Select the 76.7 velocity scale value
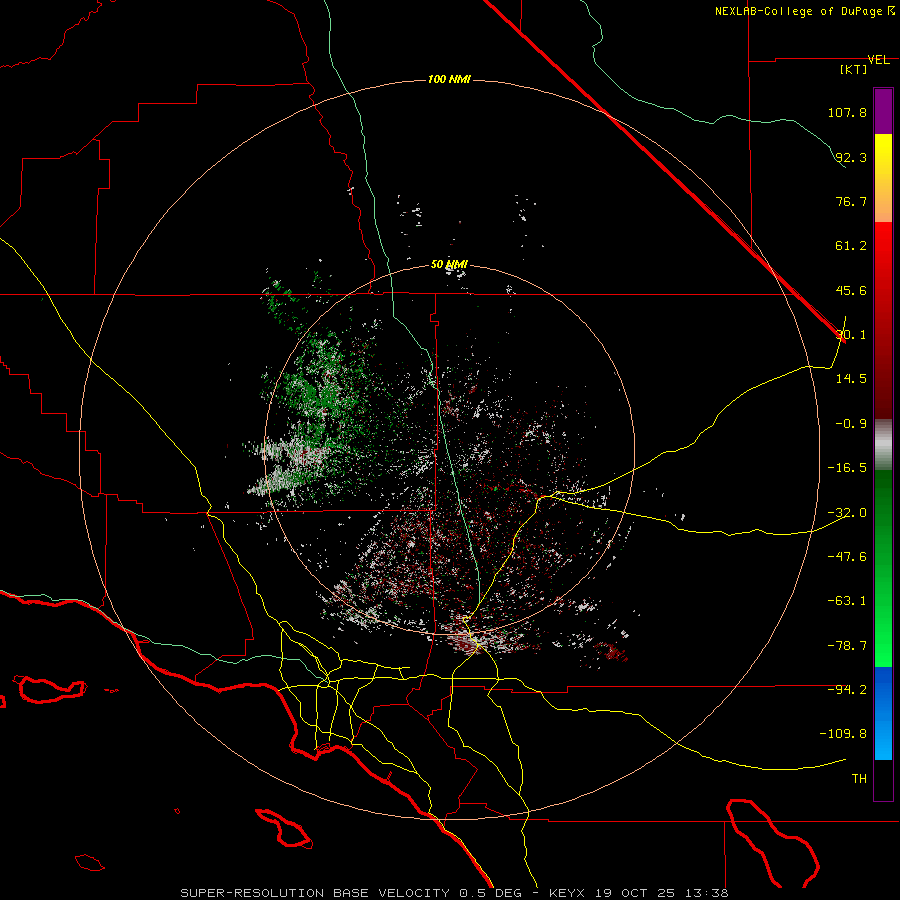Image resolution: width=900 pixels, height=900 pixels. [851, 201]
